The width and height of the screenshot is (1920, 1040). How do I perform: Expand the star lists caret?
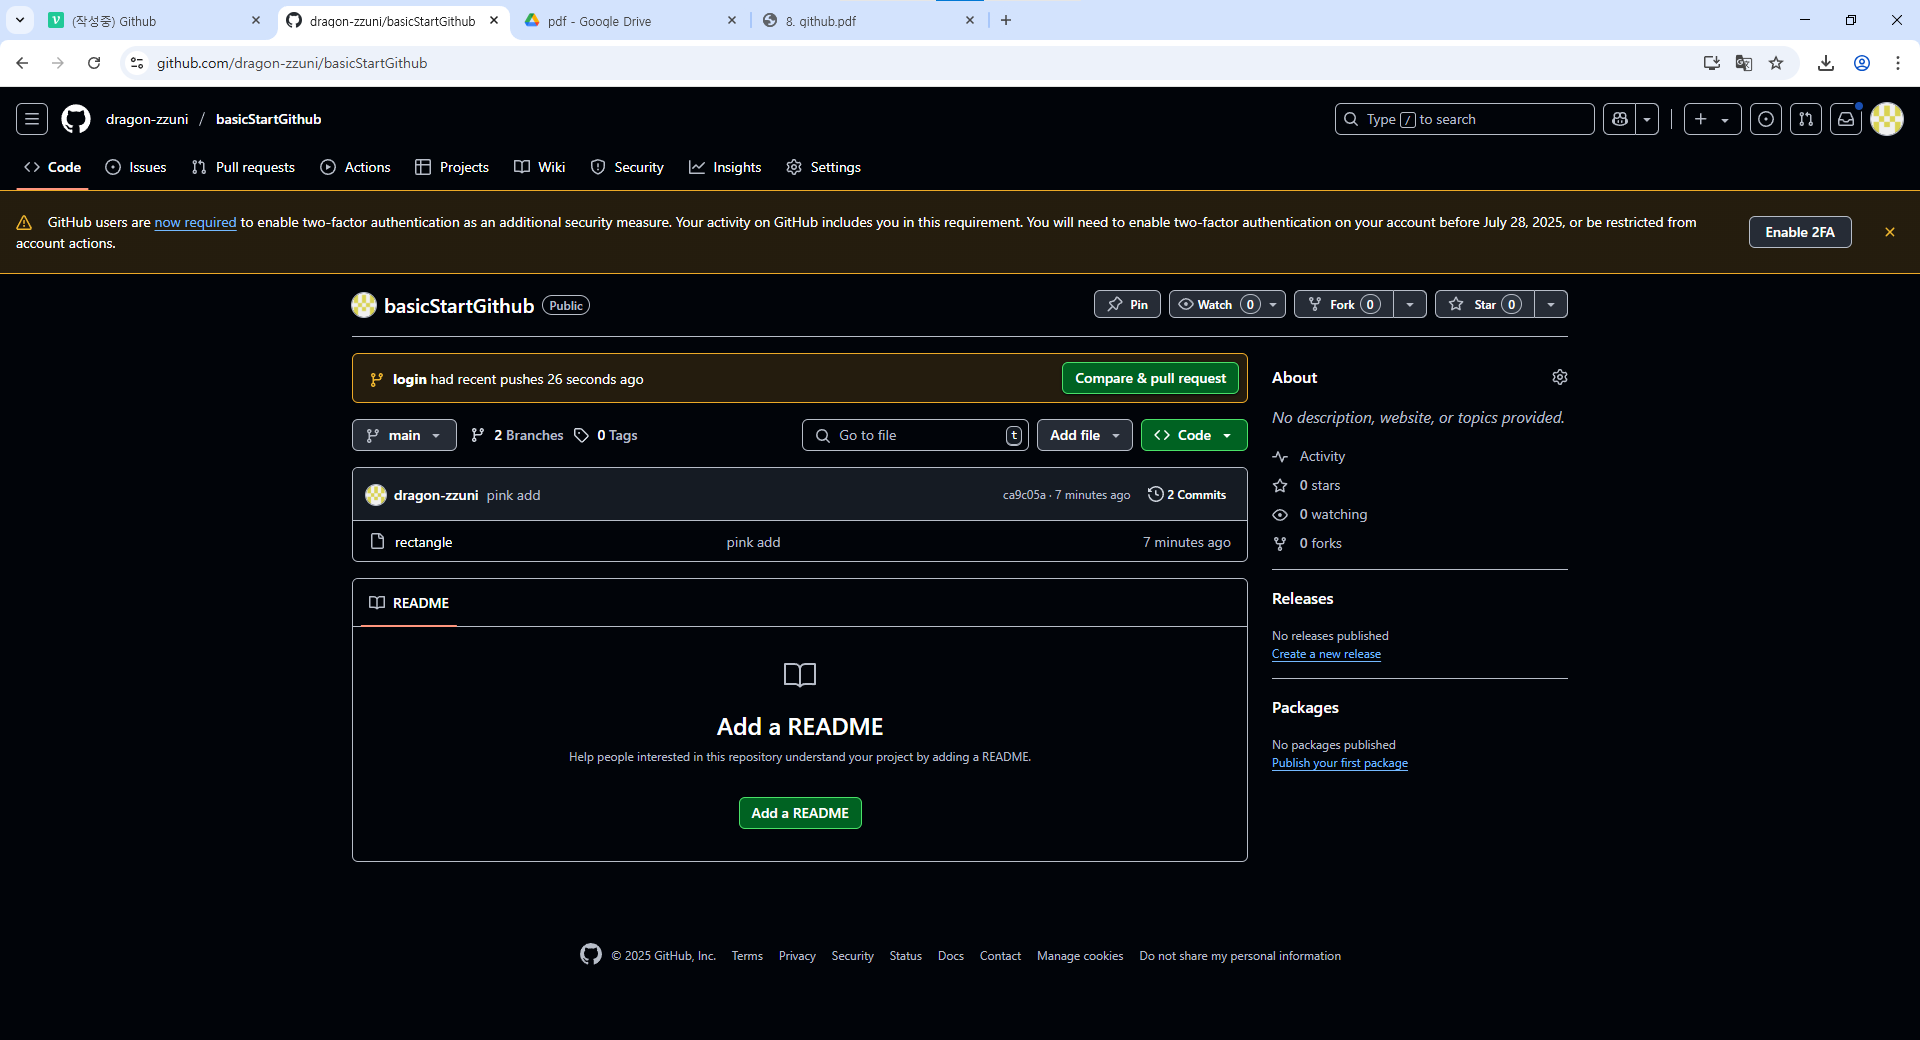(1551, 304)
